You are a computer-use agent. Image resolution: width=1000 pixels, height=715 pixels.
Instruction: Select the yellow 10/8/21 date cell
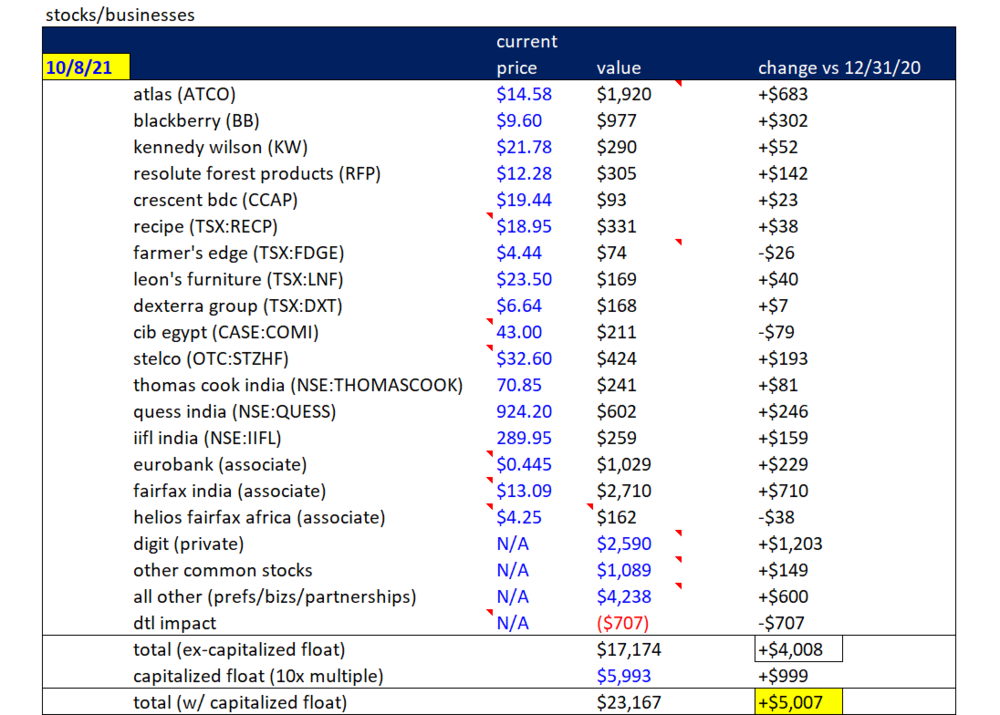86,67
